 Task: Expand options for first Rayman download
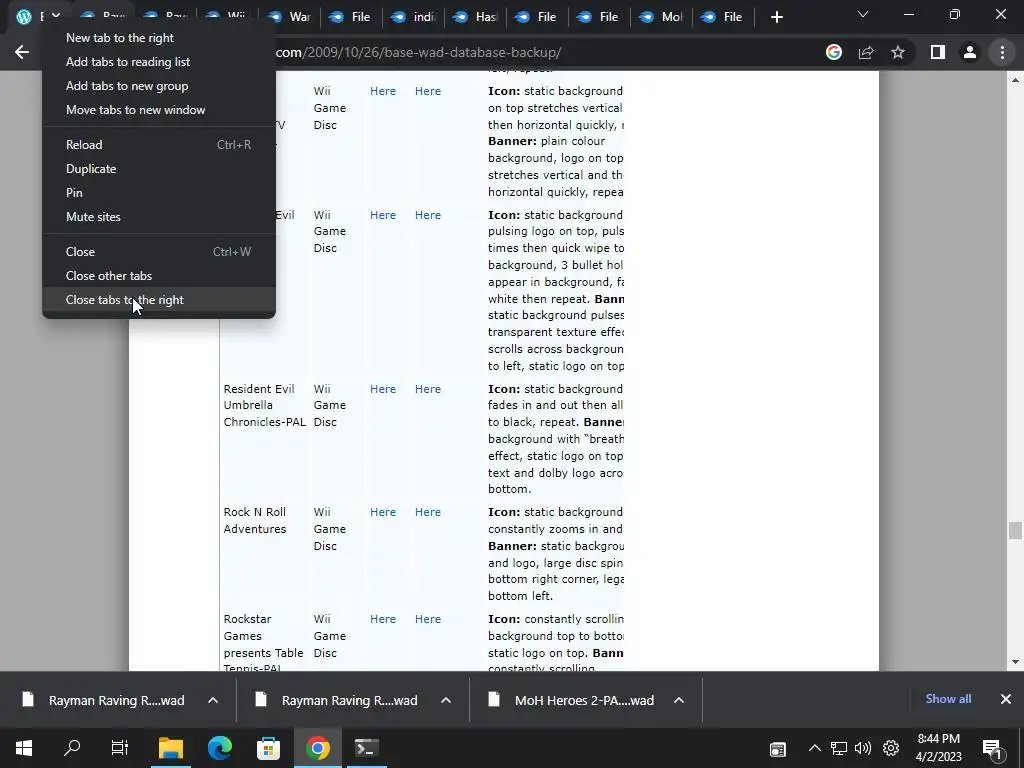213,701
